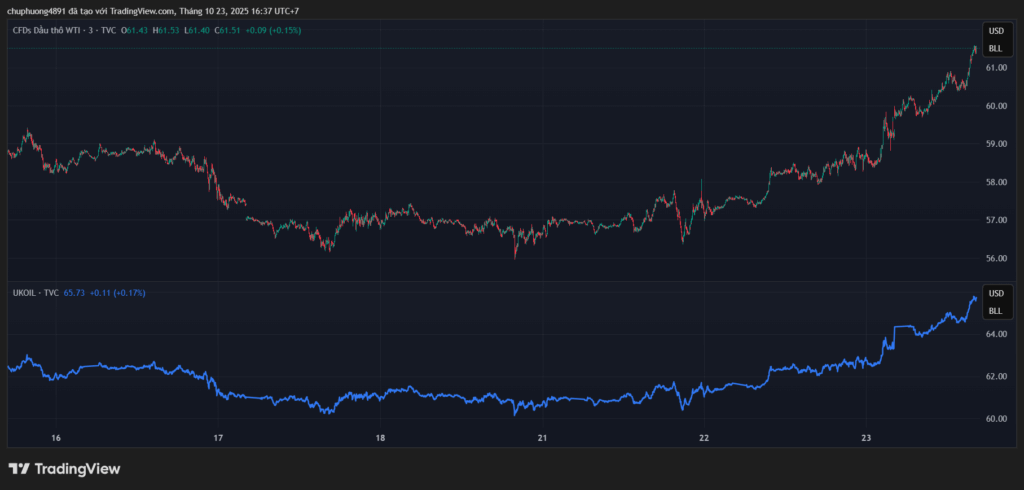Click date label 16 on time axis
Image resolution: width=1024 pixels, height=490 pixels.
[x=56, y=438]
